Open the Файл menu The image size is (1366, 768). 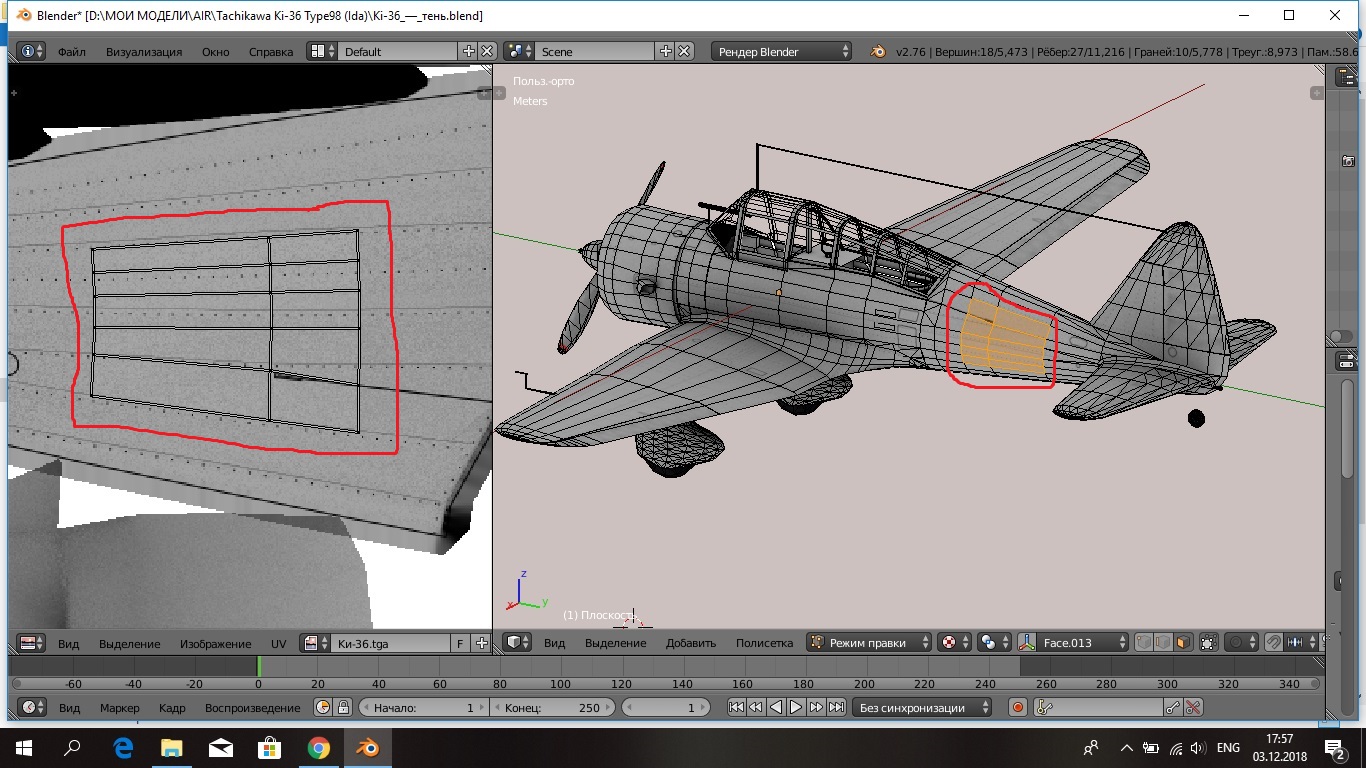tap(71, 51)
